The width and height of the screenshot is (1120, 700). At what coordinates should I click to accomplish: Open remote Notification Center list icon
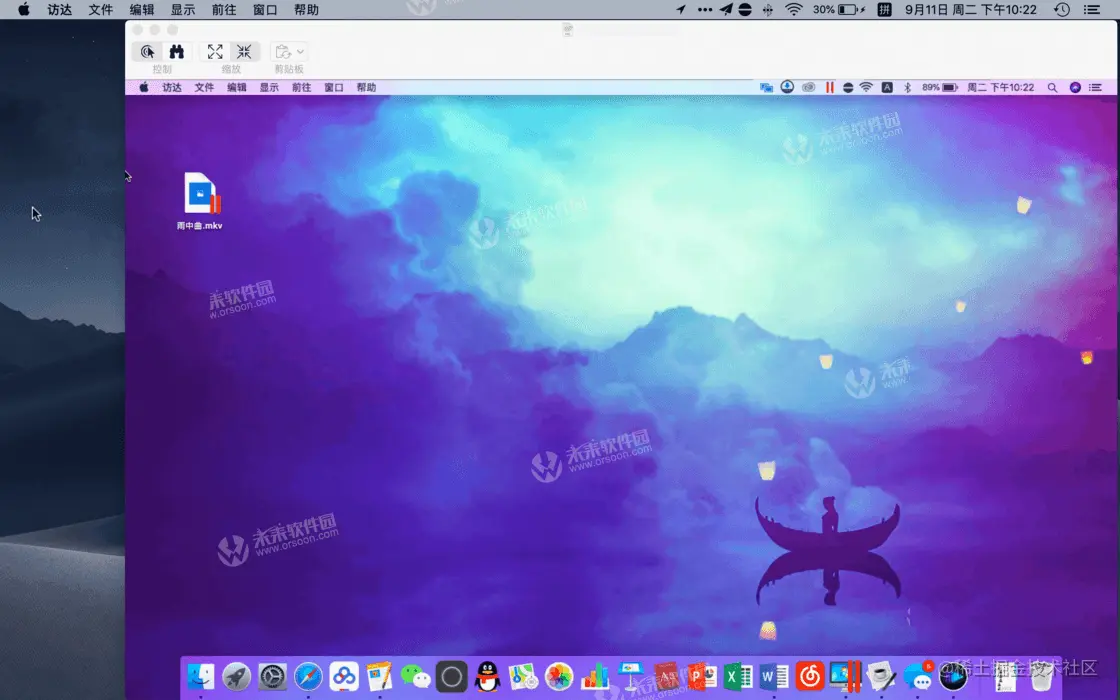tap(1096, 87)
